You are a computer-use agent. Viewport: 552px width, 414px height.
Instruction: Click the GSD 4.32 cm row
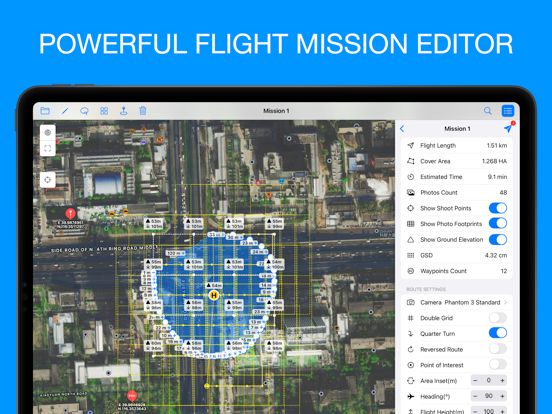click(457, 255)
